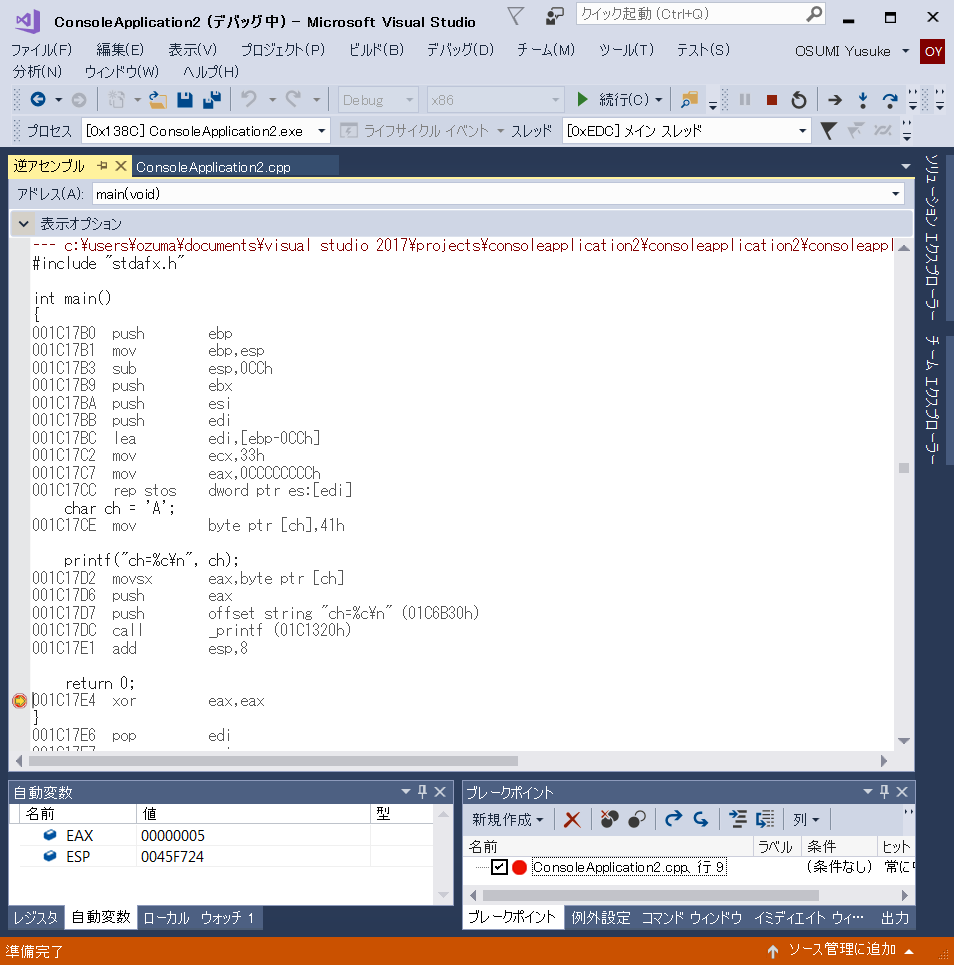Click the OY user avatar badge
Viewport: 954px width, 965px height.
[932, 52]
